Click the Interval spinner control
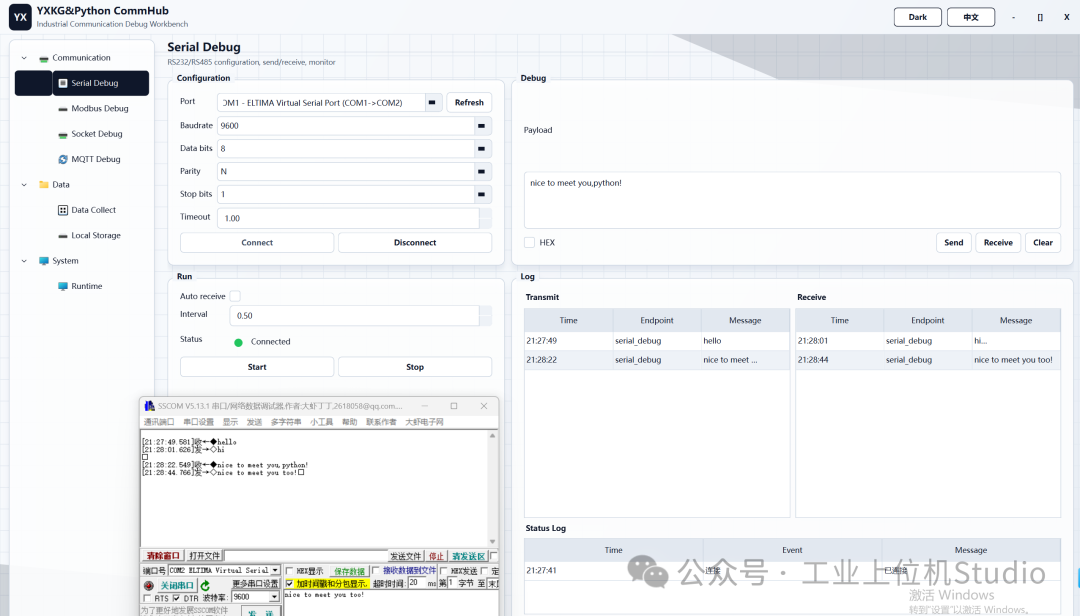 pos(486,316)
